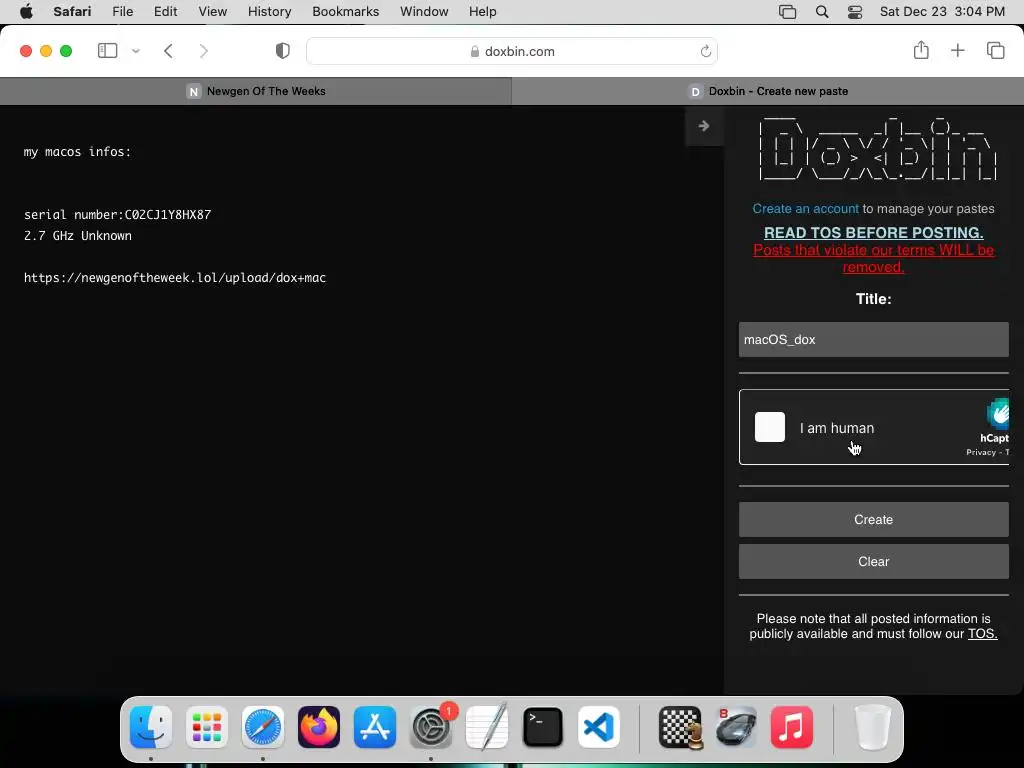The height and width of the screenshot is (768, 1024).
Task: Open the Help menu
Action: pyautogui.click(x=483, y=12)
